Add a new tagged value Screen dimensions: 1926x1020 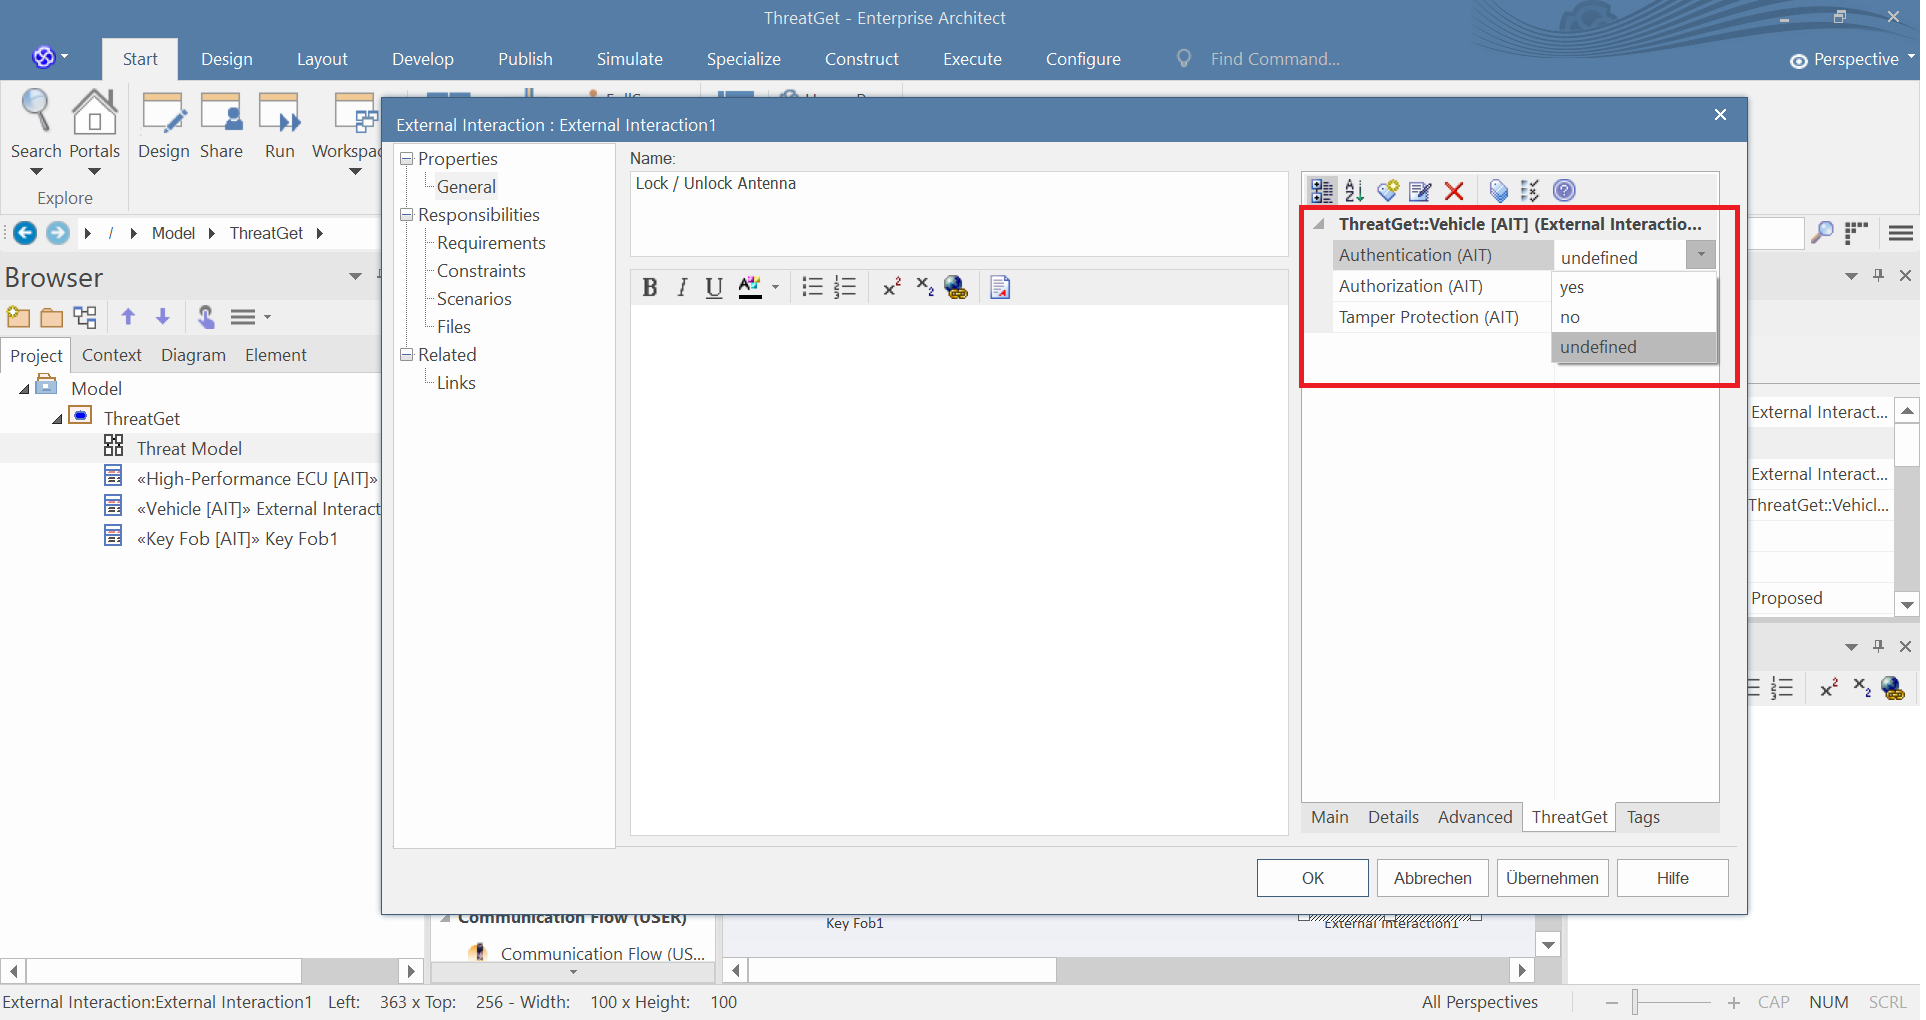coord(1387,190)
